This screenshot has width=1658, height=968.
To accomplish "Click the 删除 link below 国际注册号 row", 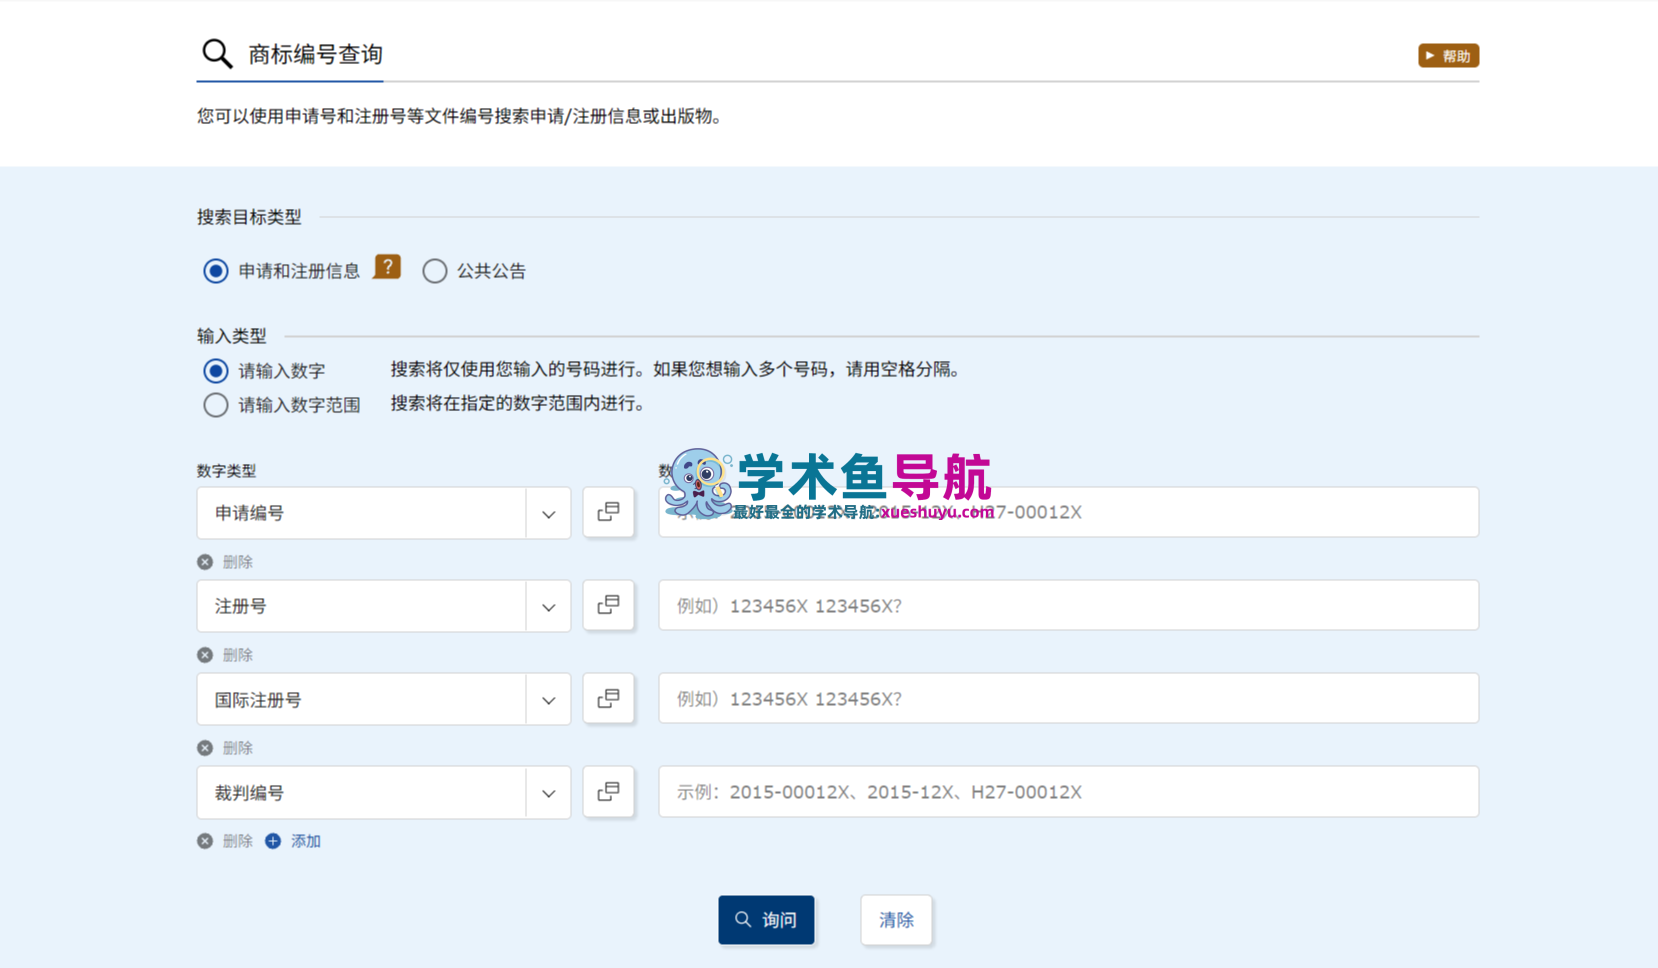I will coord(237,748).
